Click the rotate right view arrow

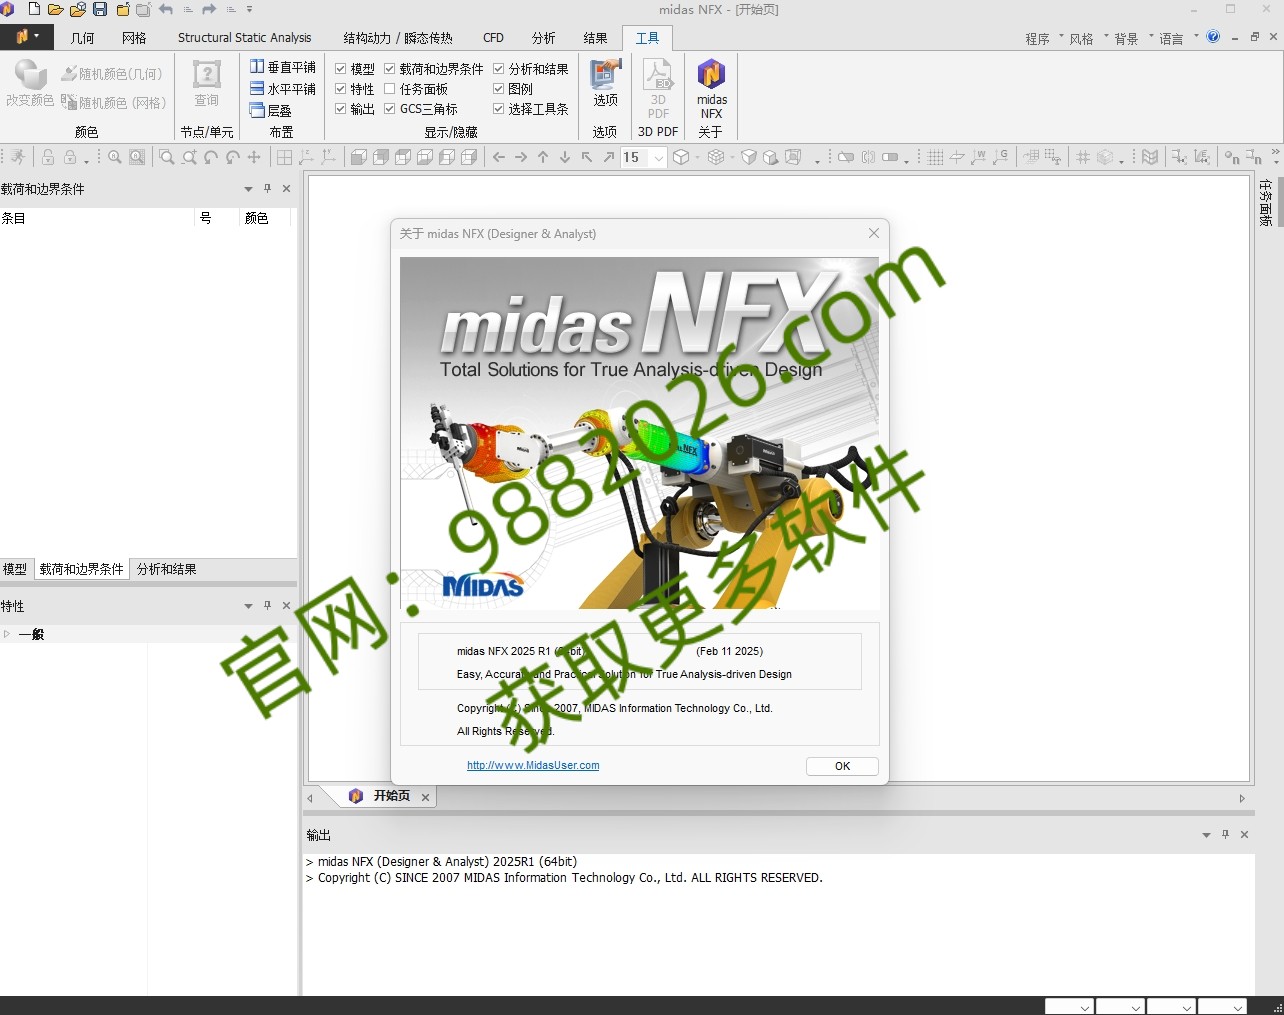[521, 157]
